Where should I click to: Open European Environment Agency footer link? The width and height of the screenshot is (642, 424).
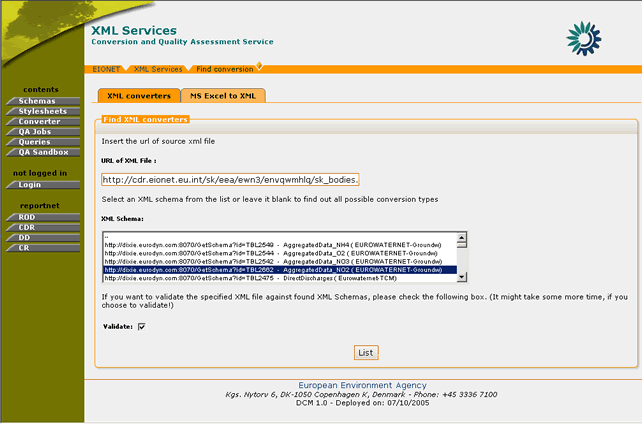[362, 385]
